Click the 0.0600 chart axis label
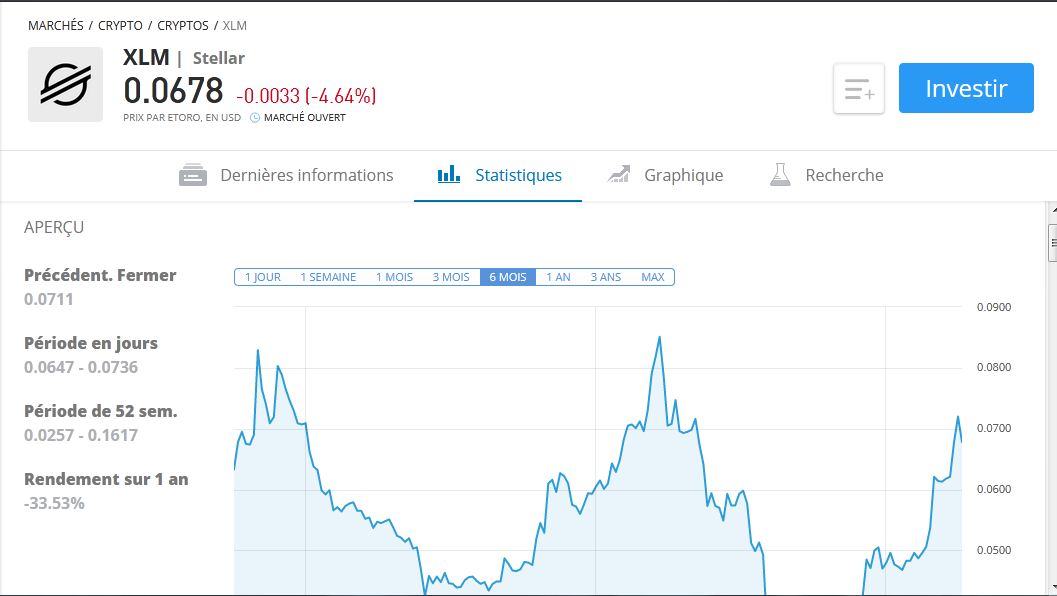Viewport: 1057px width, 596px height. click(994, 489)
